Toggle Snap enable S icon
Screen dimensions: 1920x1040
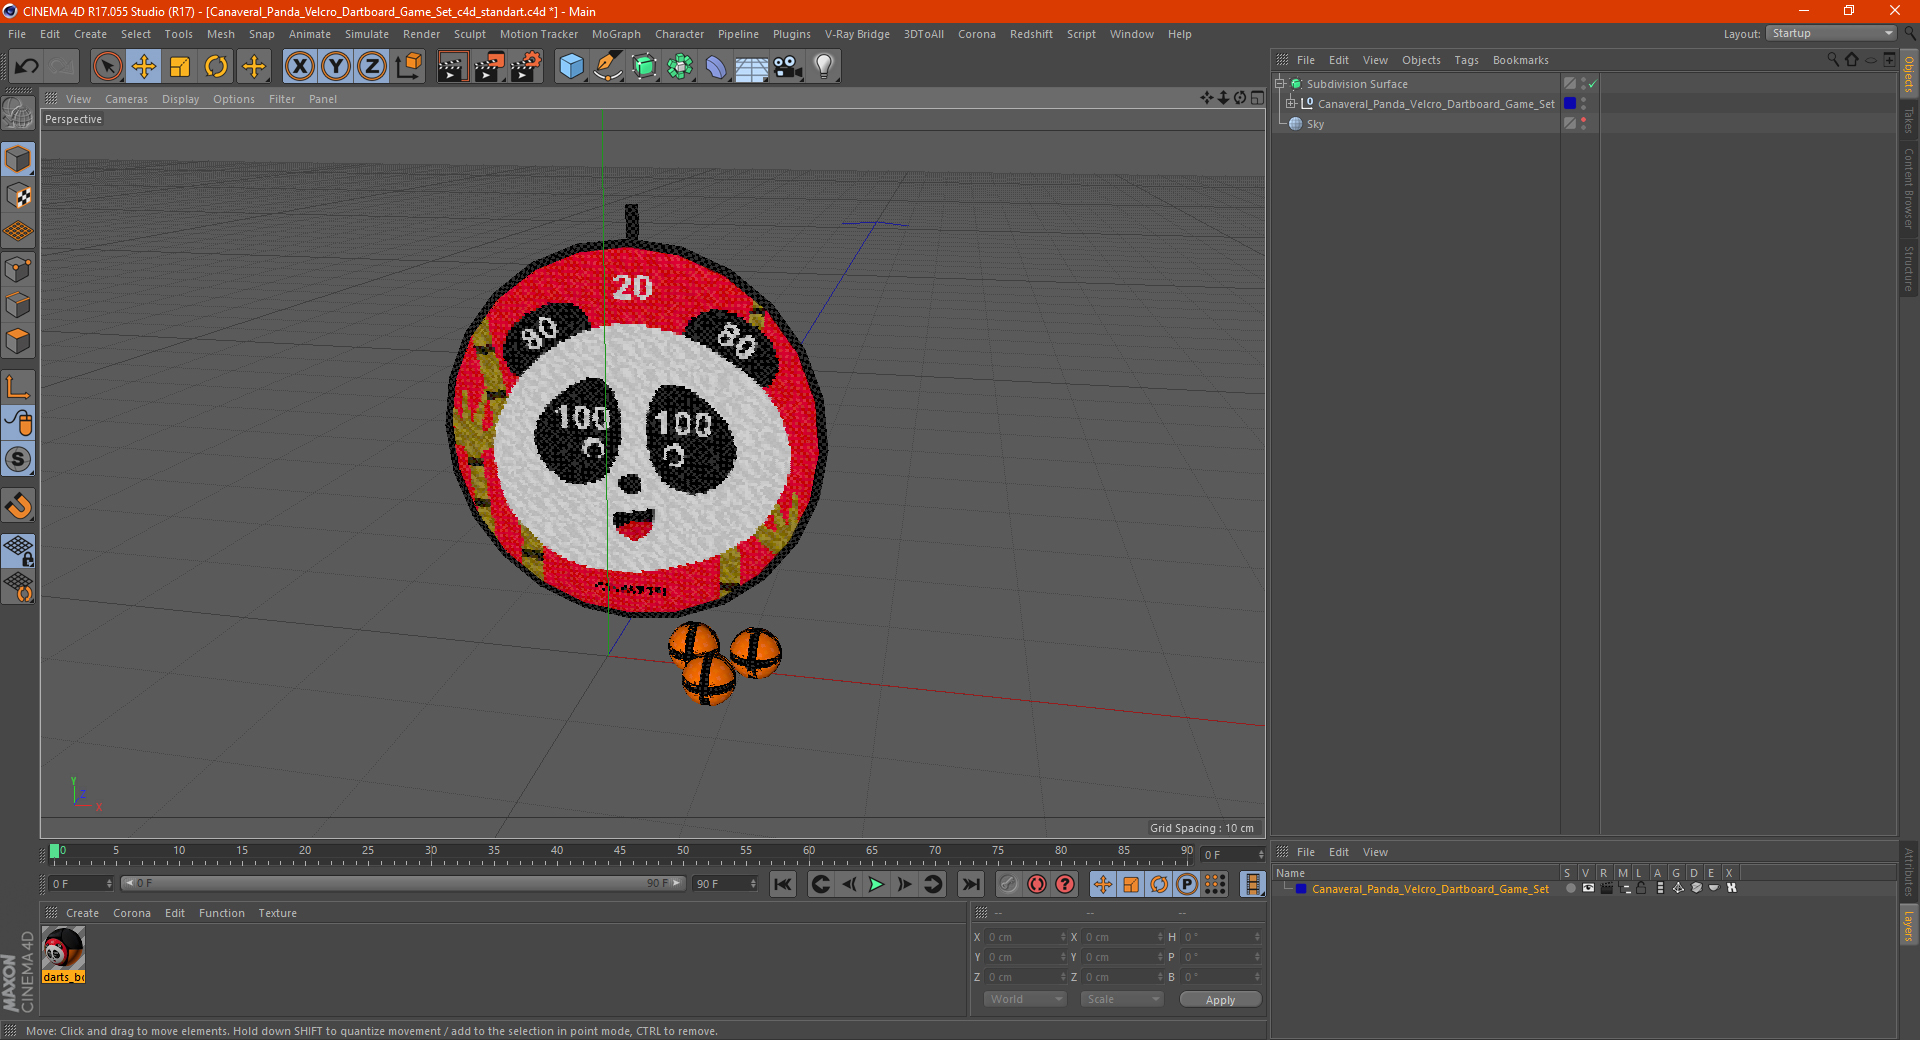click(18, 459)
